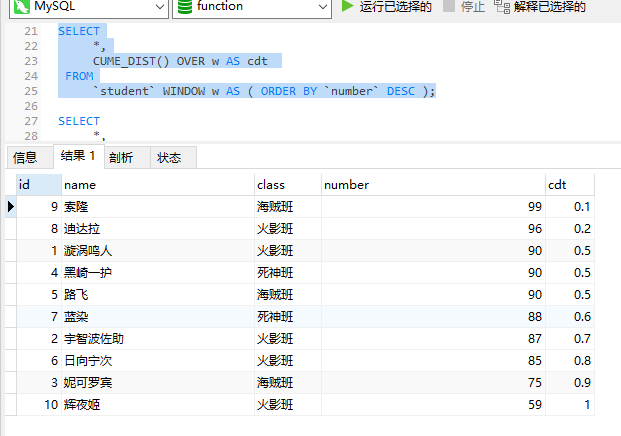Open the function database dropdown
This screenshot has height=436, width=621.
pyautogui.click(x=252, y=7)
